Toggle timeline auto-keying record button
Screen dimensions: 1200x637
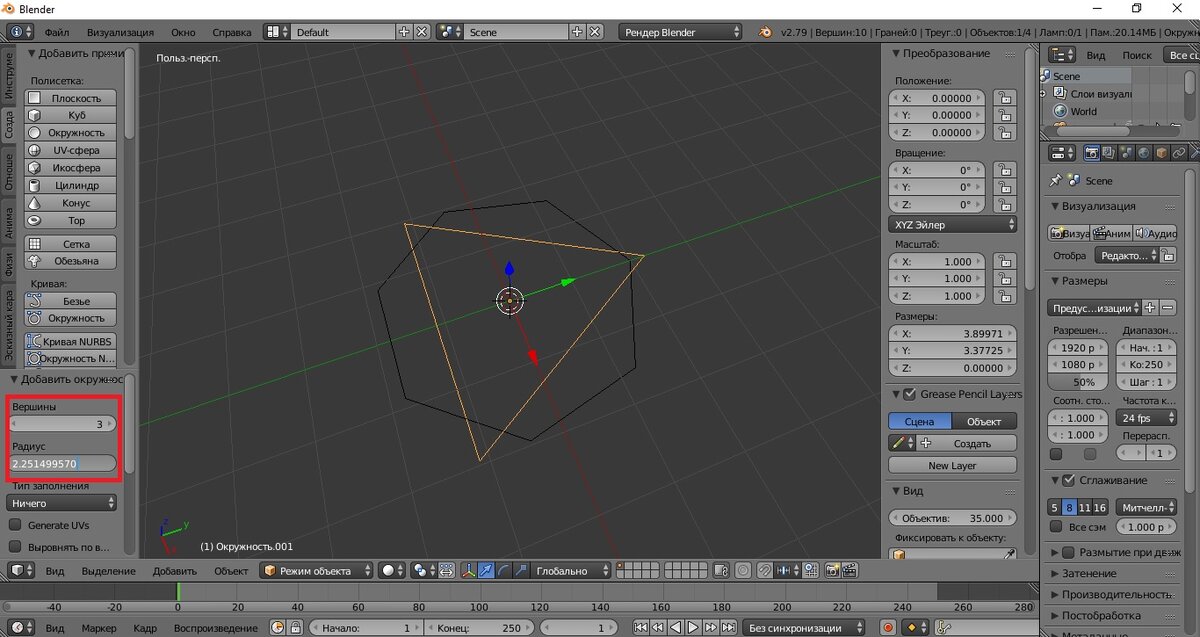(x=887, y=628)
